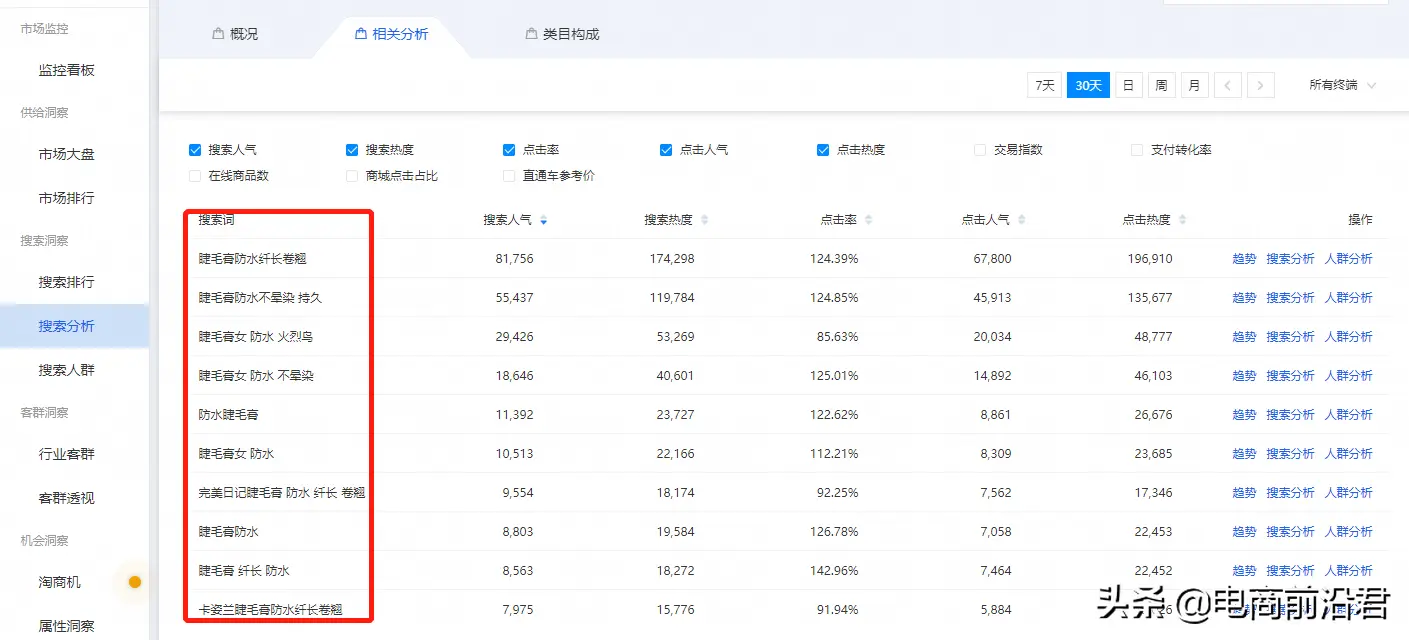Open 人群分析 for 睫毛膏防水纤长卷翘

coord(1348,259)
